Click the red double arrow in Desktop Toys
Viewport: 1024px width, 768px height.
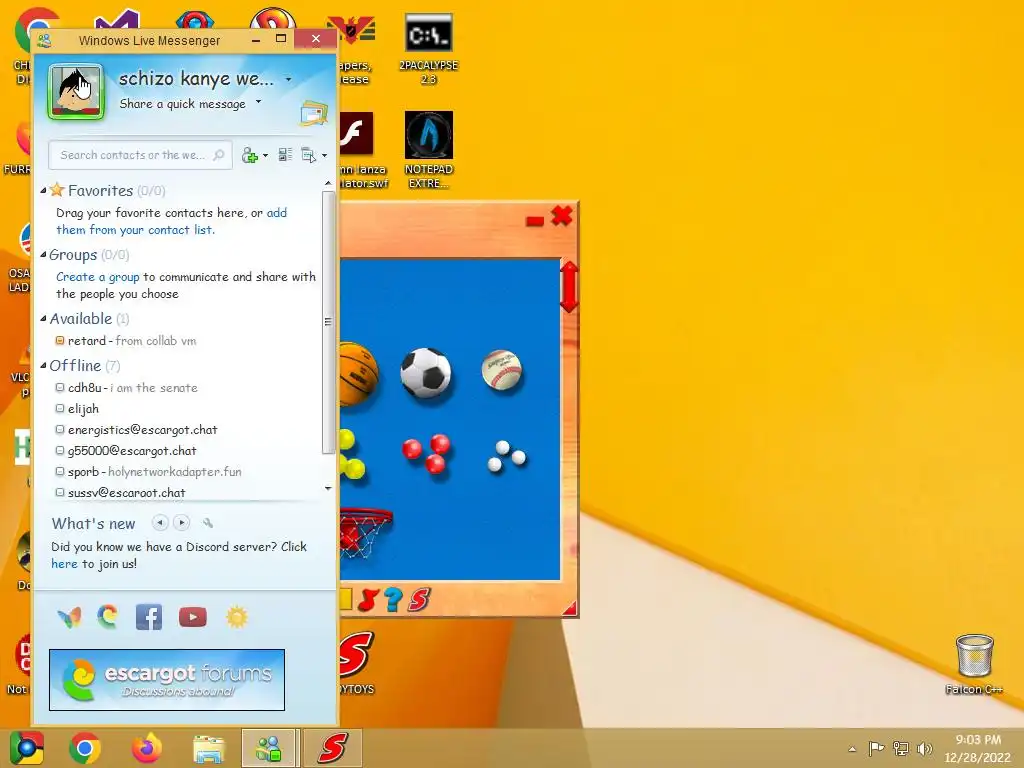click(569, 287)
